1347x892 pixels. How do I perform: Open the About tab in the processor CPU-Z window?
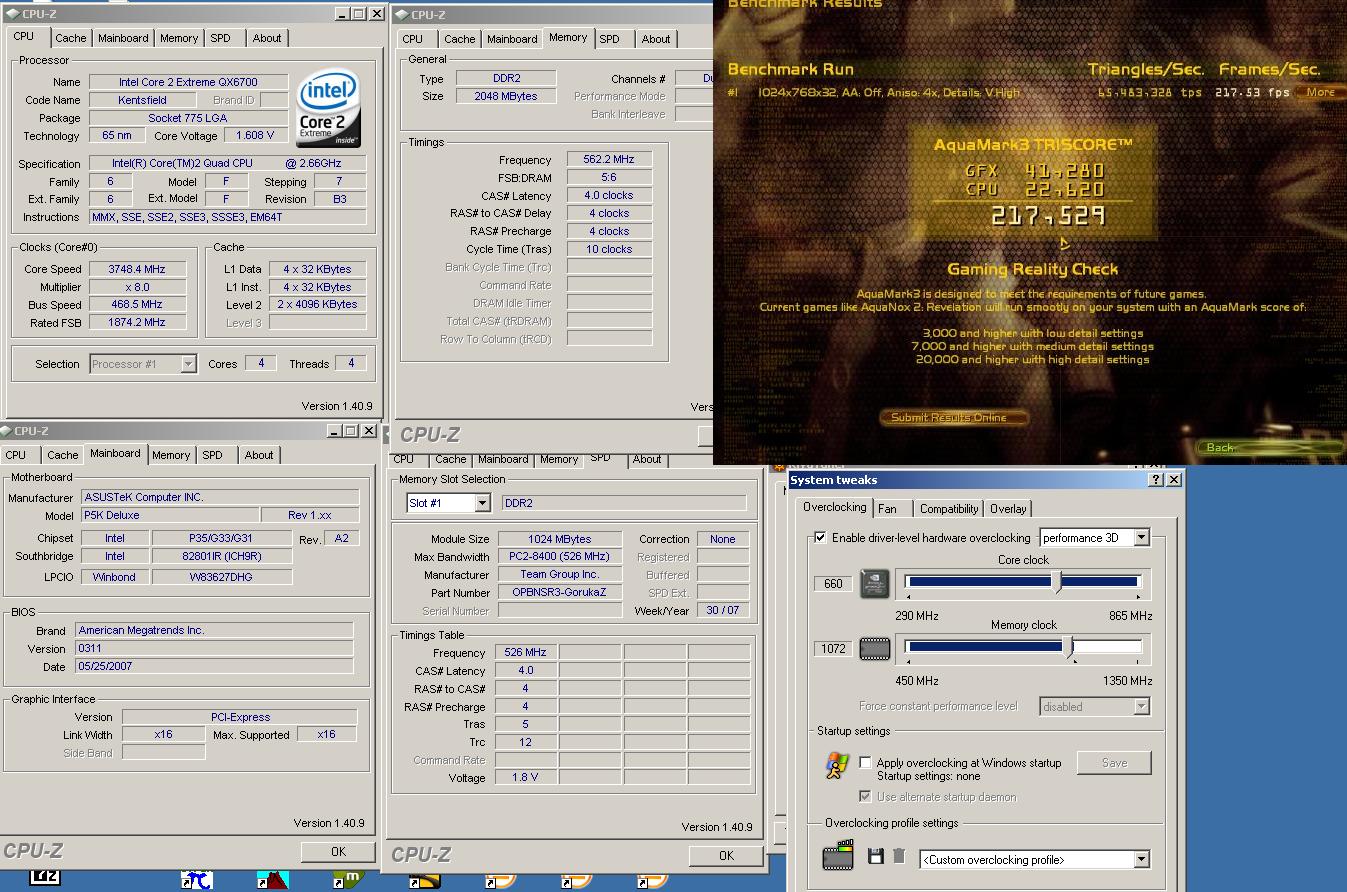(267, 38)
